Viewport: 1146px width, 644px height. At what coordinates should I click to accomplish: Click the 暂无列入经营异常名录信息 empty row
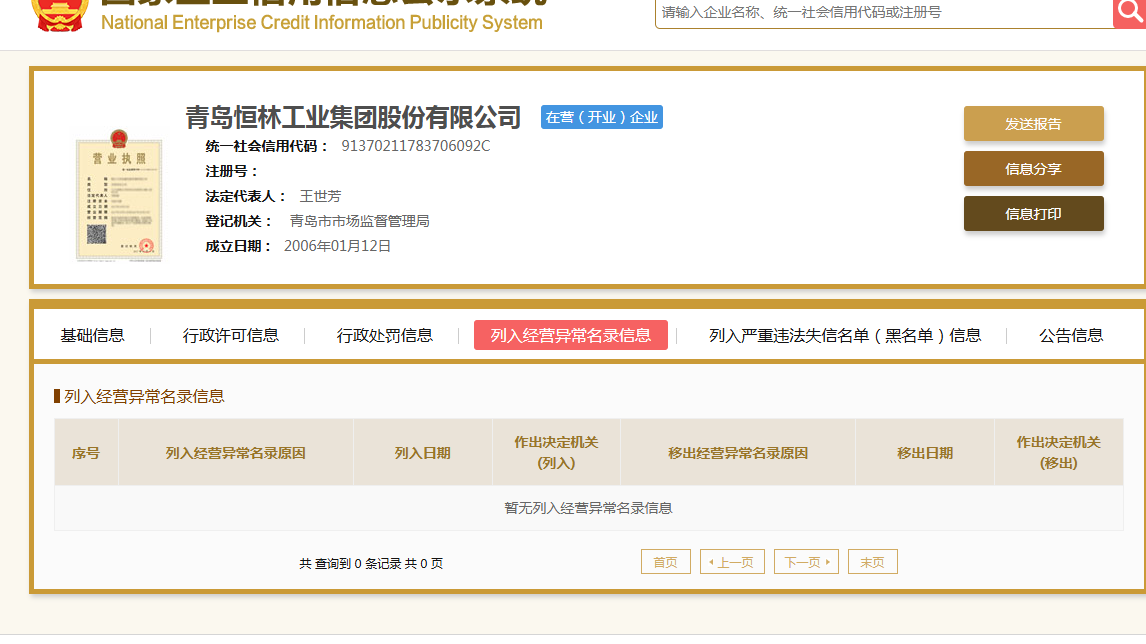(588, 508)
